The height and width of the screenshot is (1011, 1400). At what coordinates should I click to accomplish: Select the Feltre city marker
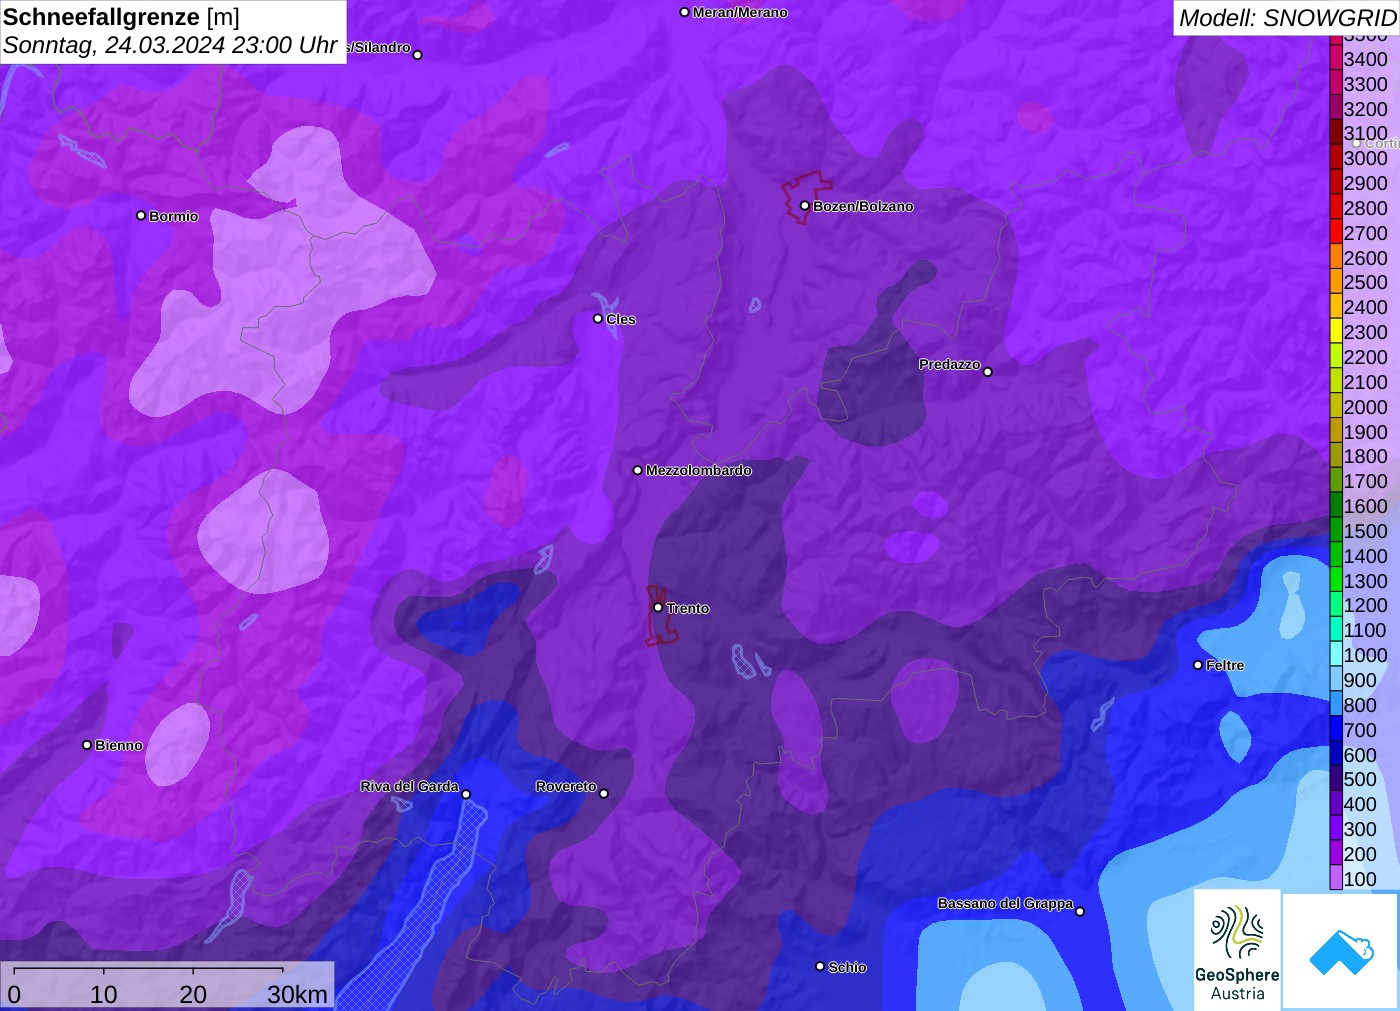click(x=1198, y=665)
